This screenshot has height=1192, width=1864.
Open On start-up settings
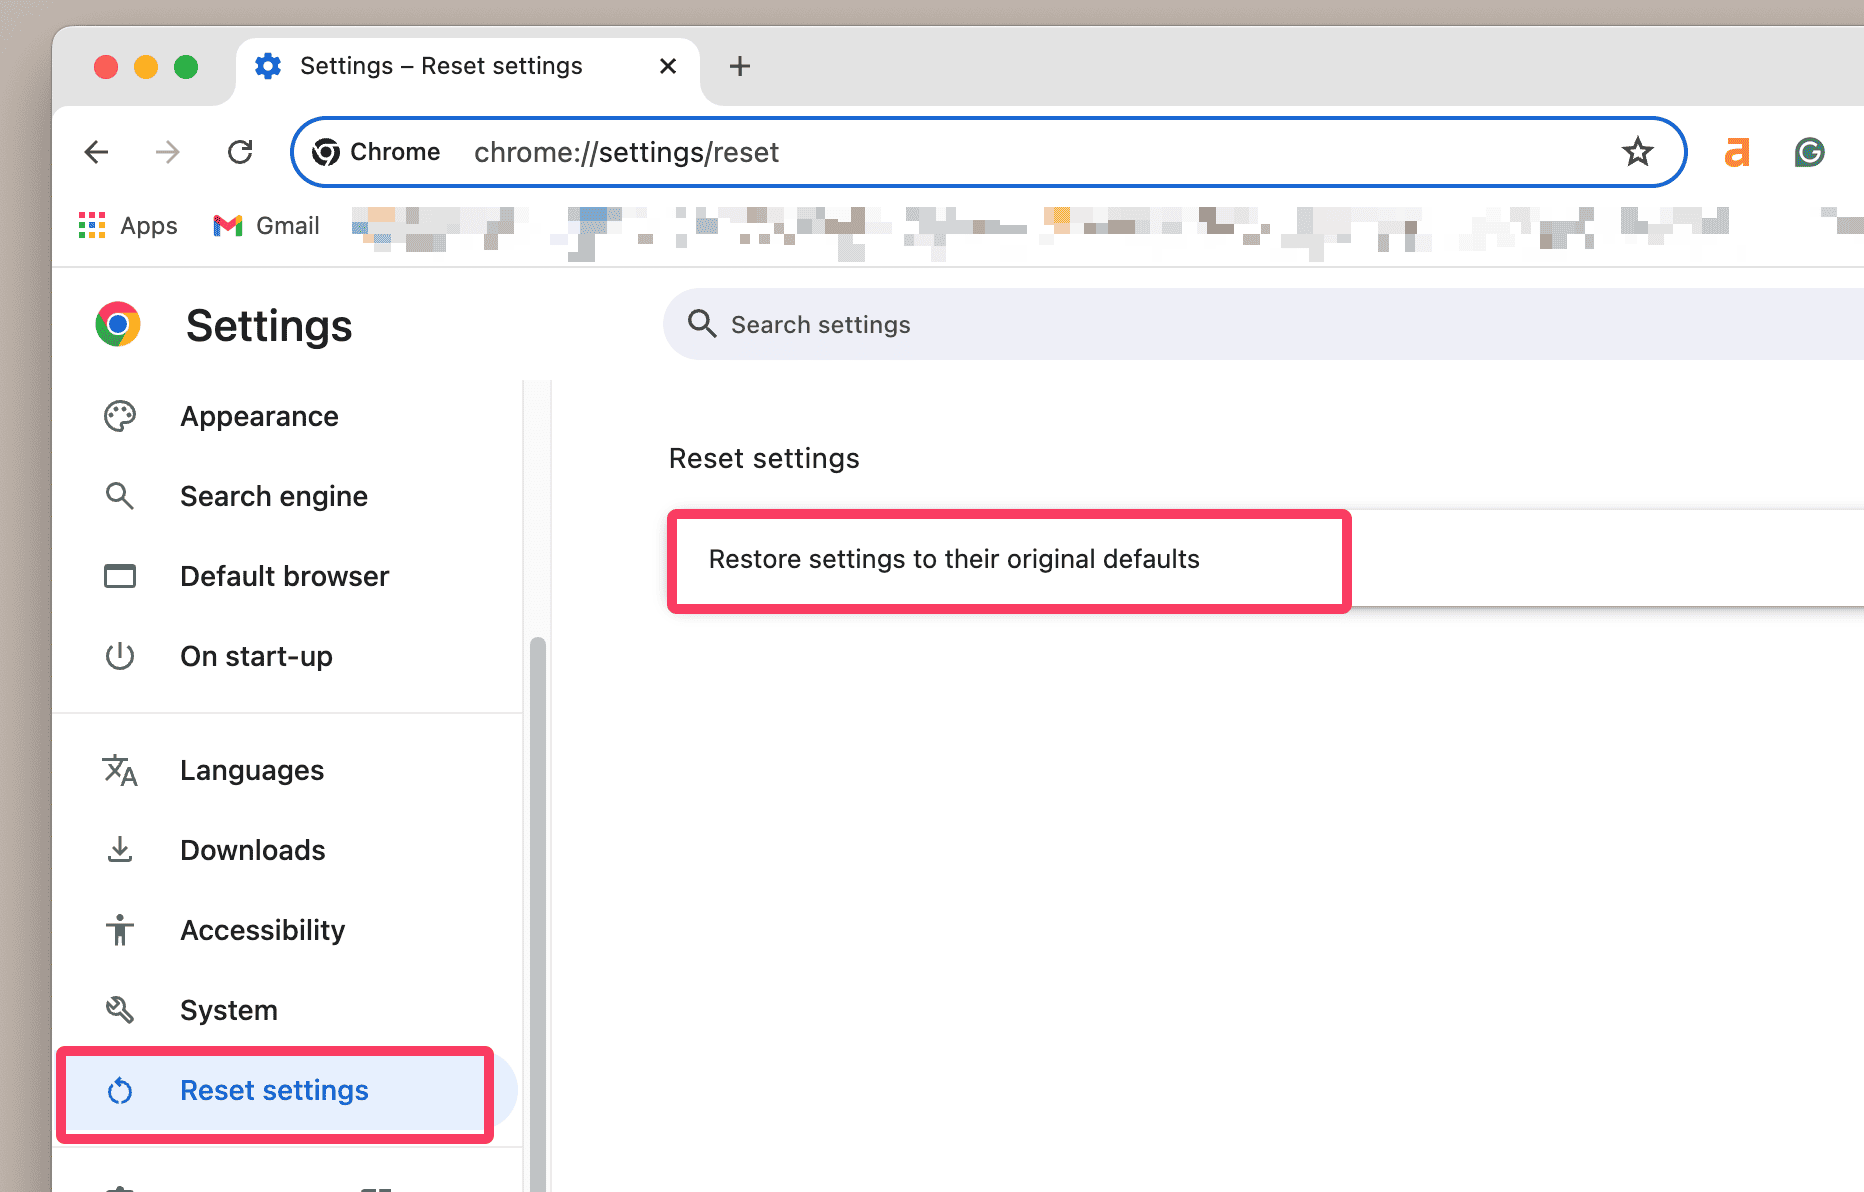256,656
